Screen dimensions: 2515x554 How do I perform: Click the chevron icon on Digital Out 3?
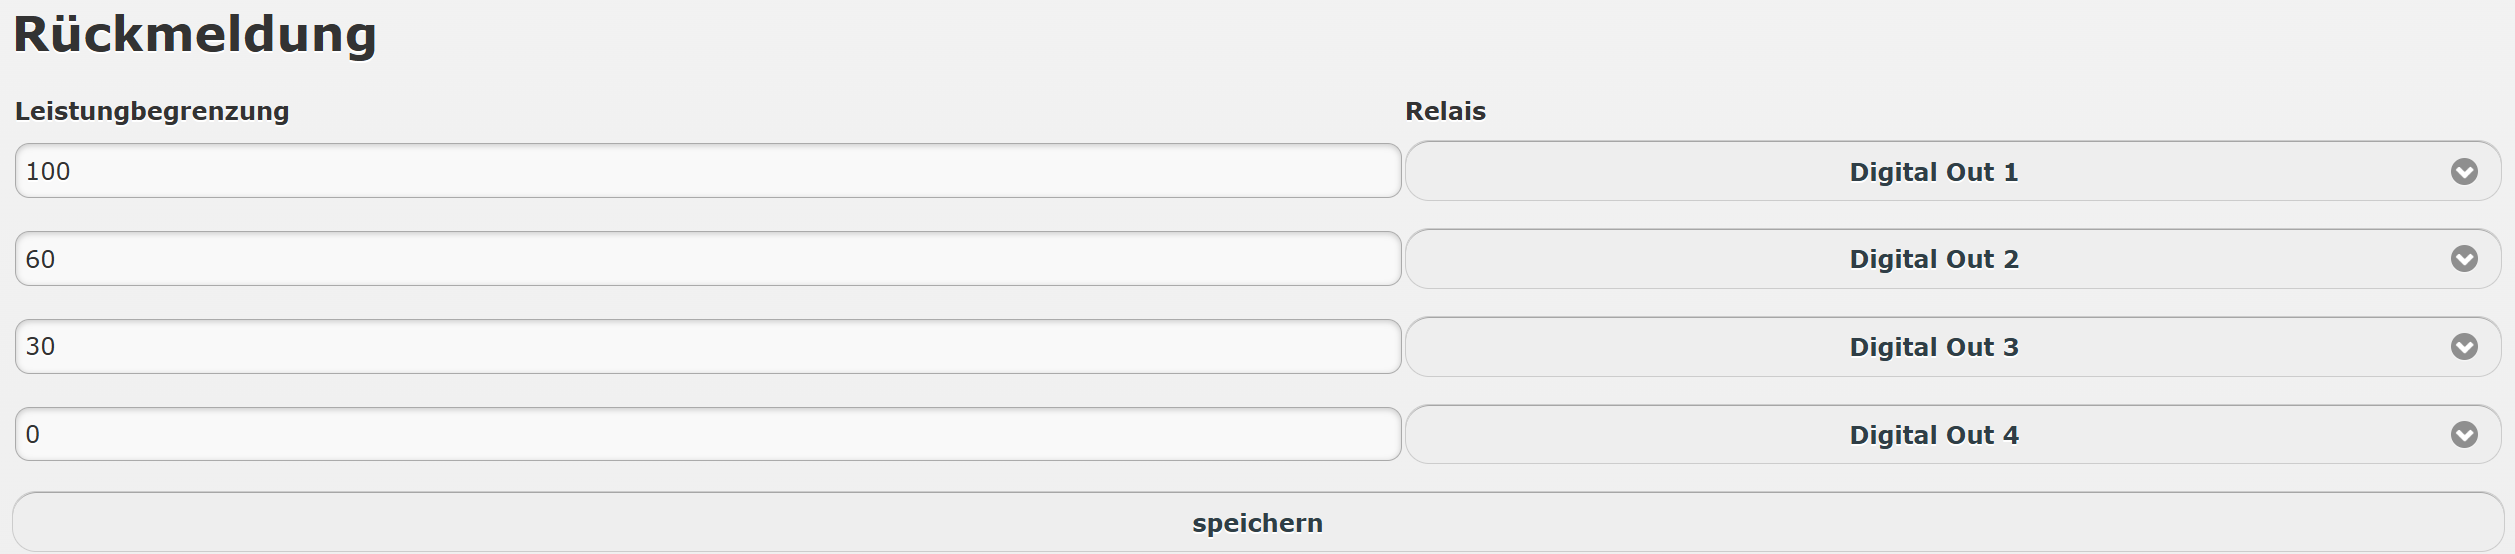(x=2464, y=347)
